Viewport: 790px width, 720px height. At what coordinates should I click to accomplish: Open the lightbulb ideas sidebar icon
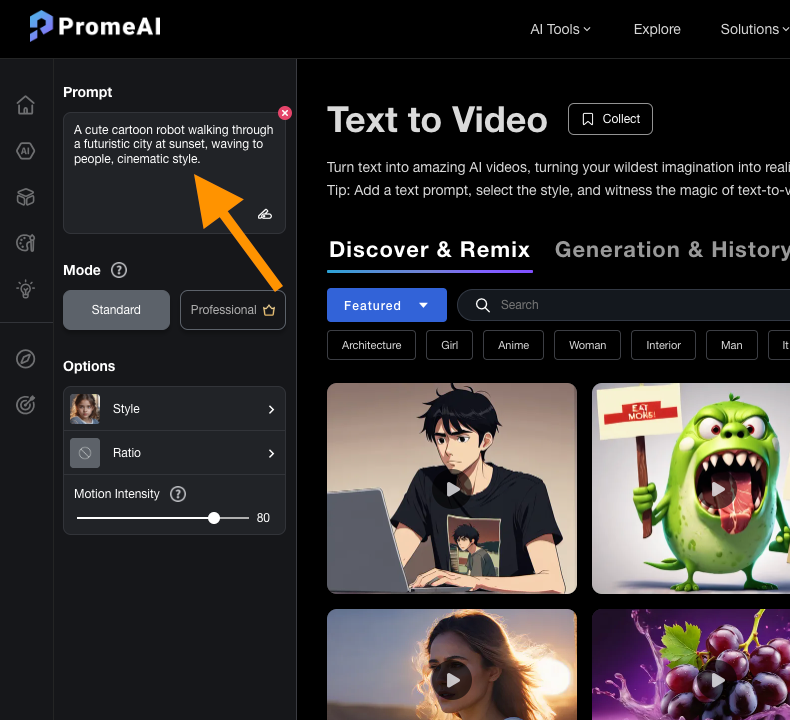26,289
